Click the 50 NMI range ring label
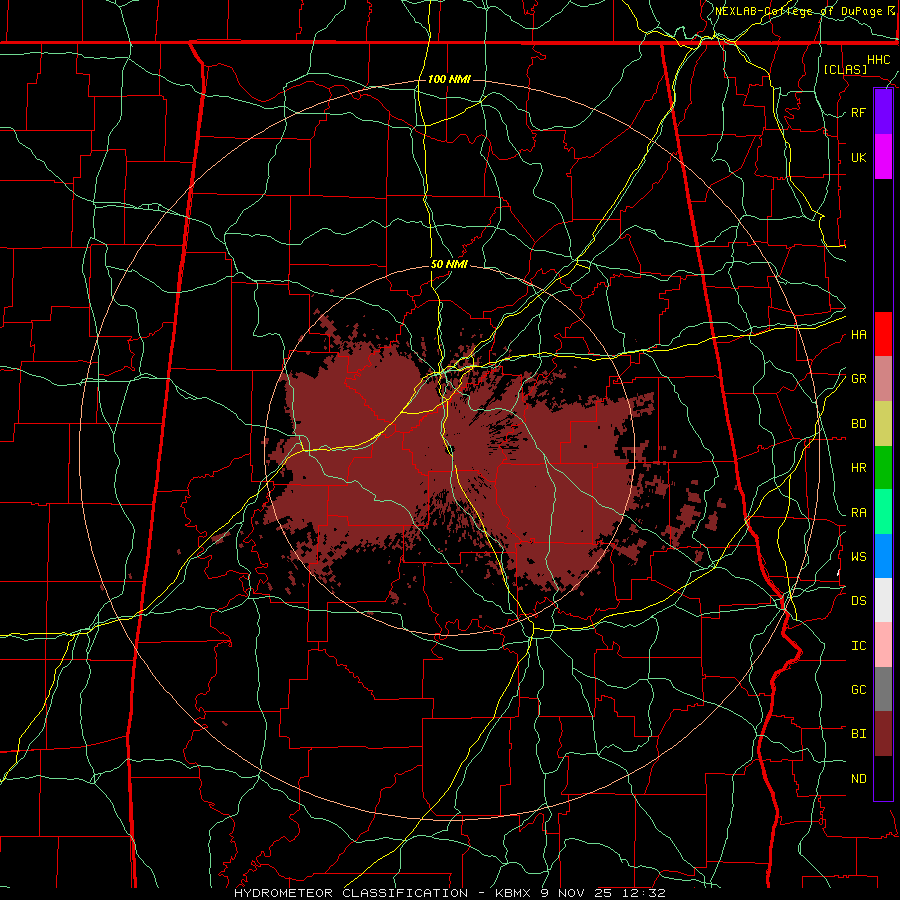The image size is (900, 900). click(x=449, y=264)
